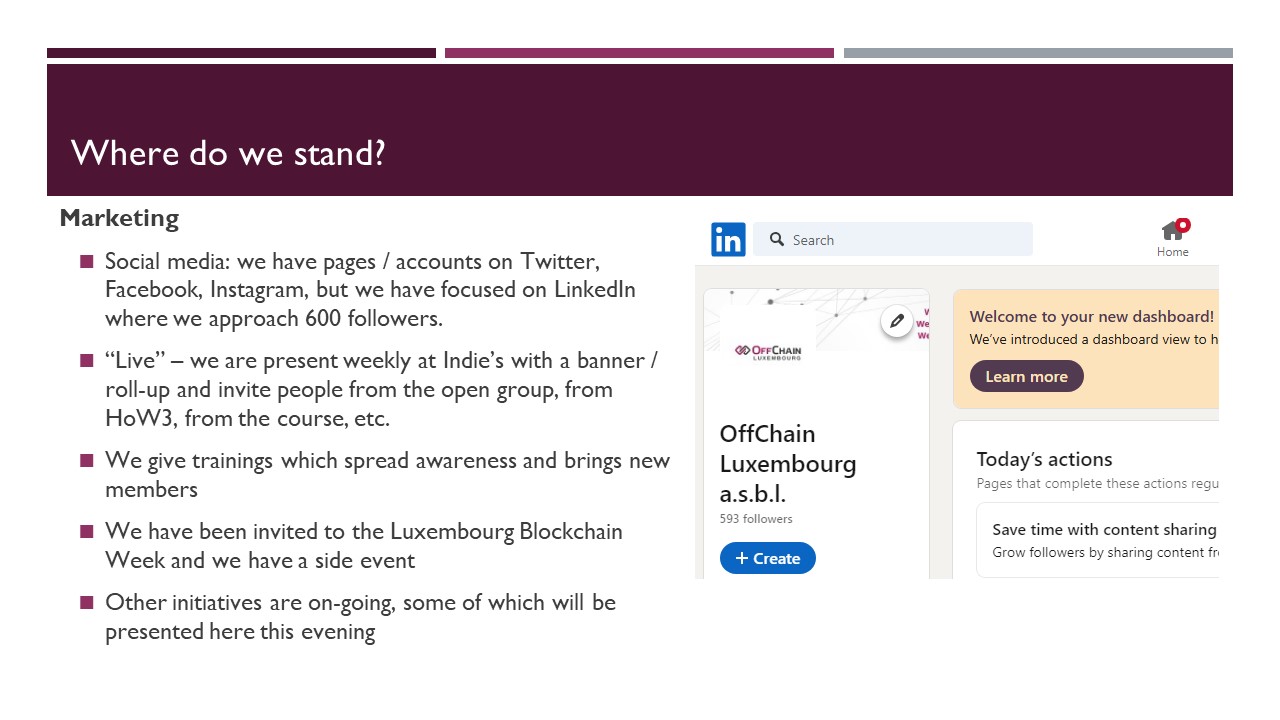Viewport: 1280px width, 720px height.
Task: Click the Social media bullet paragraph
Action: (370, 290)
